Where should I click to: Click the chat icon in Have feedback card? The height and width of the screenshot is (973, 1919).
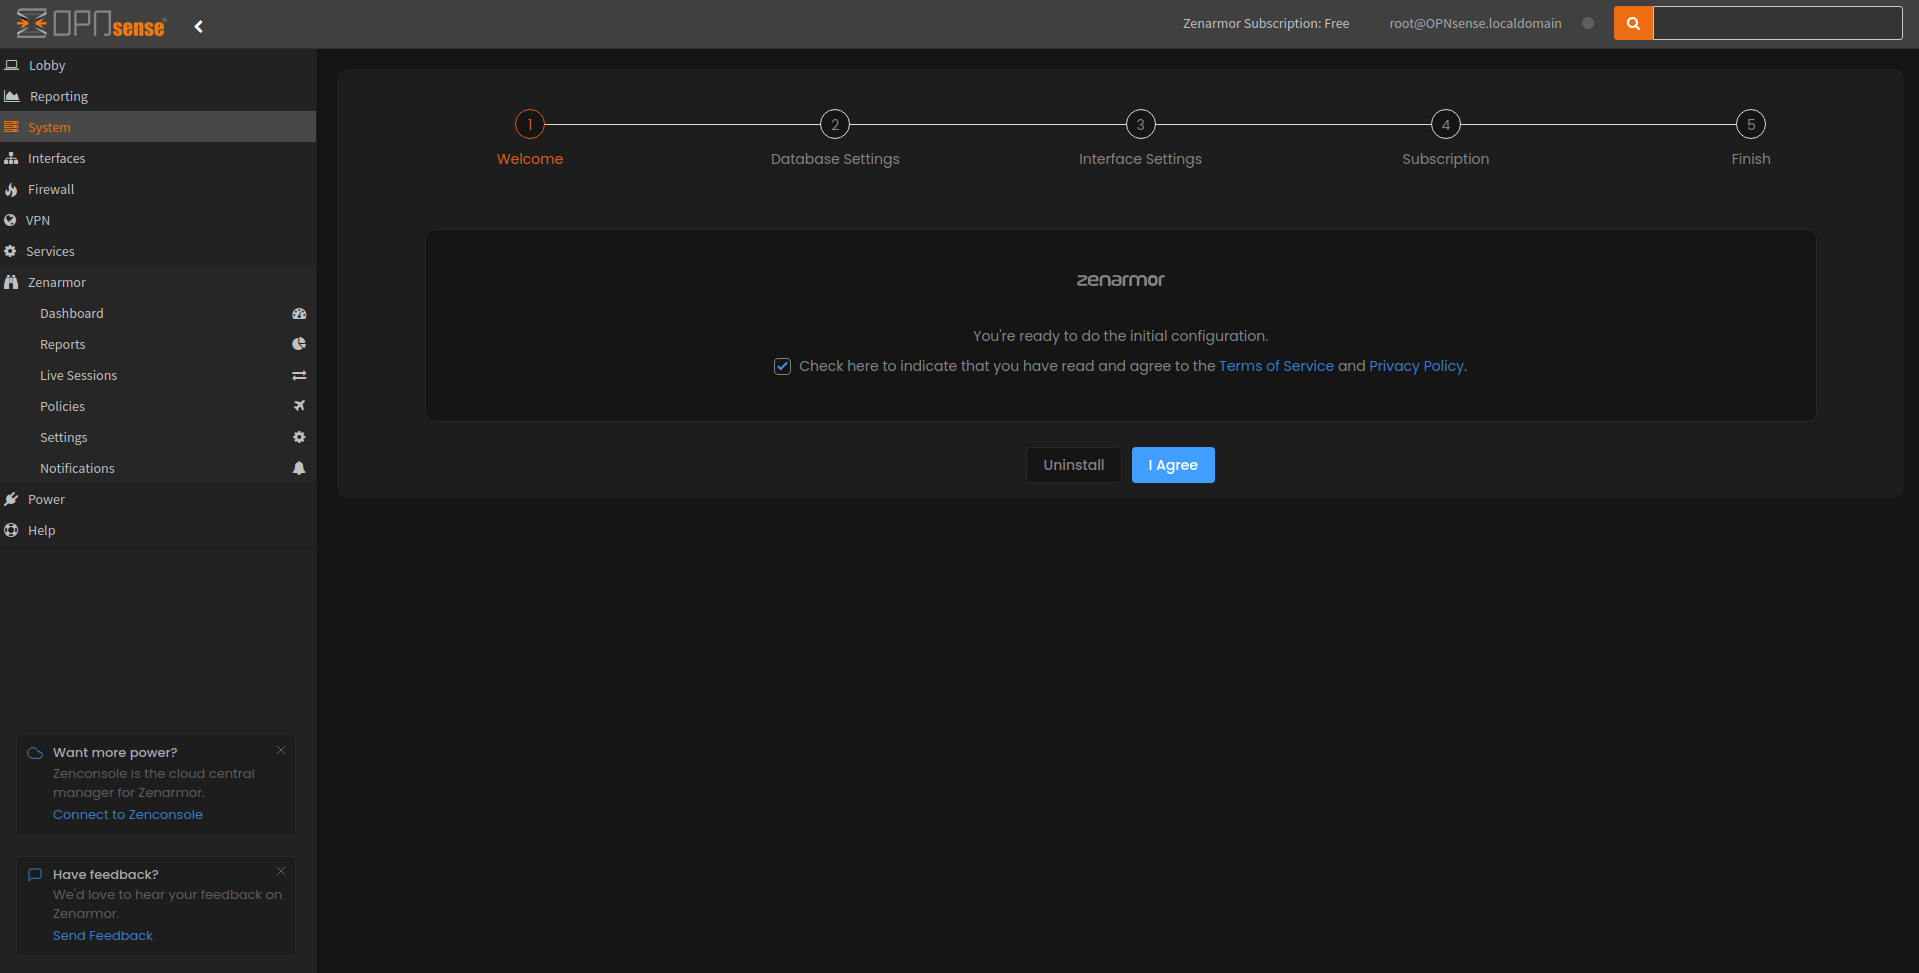coord(35,875)
